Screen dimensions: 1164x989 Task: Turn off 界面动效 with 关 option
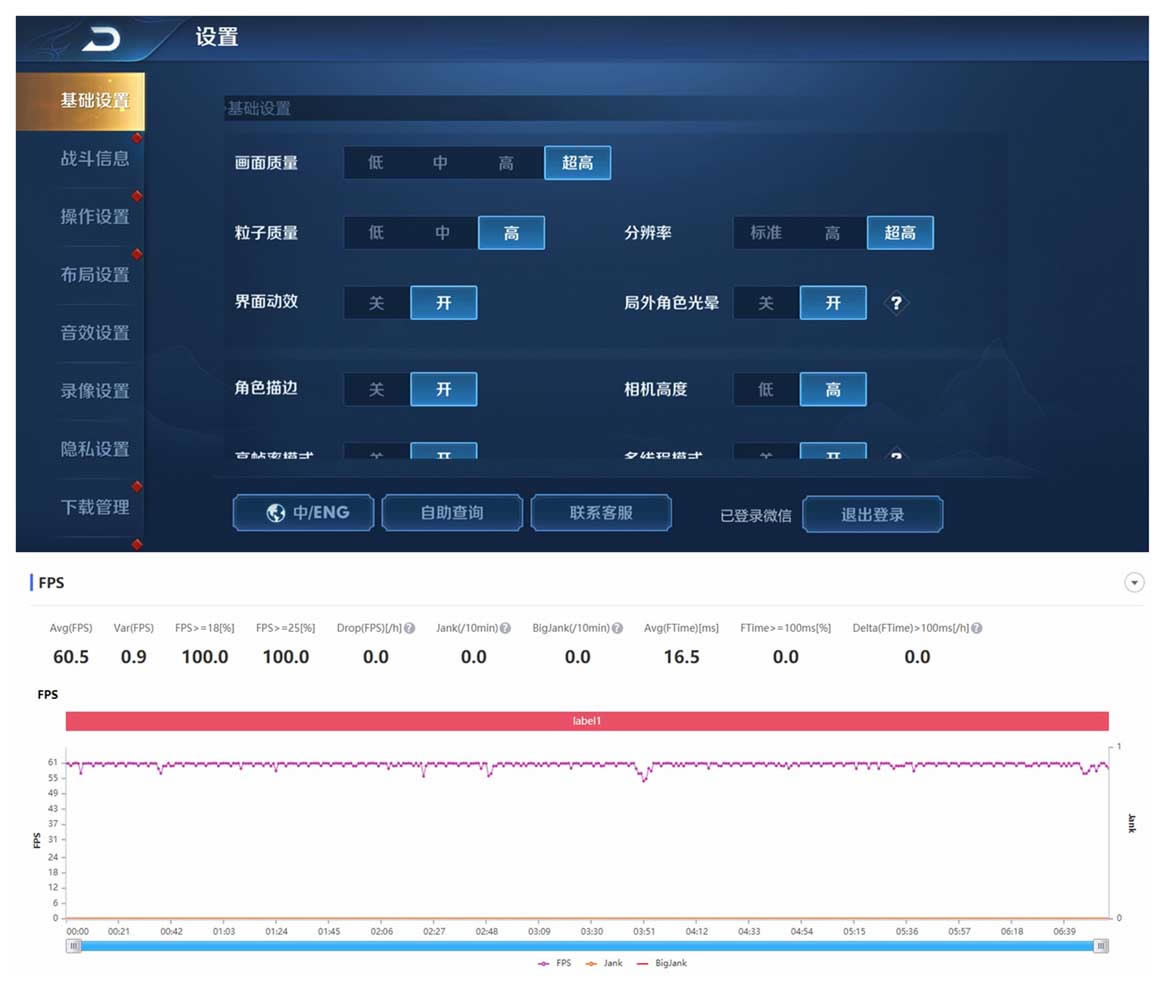coord(376,303)
